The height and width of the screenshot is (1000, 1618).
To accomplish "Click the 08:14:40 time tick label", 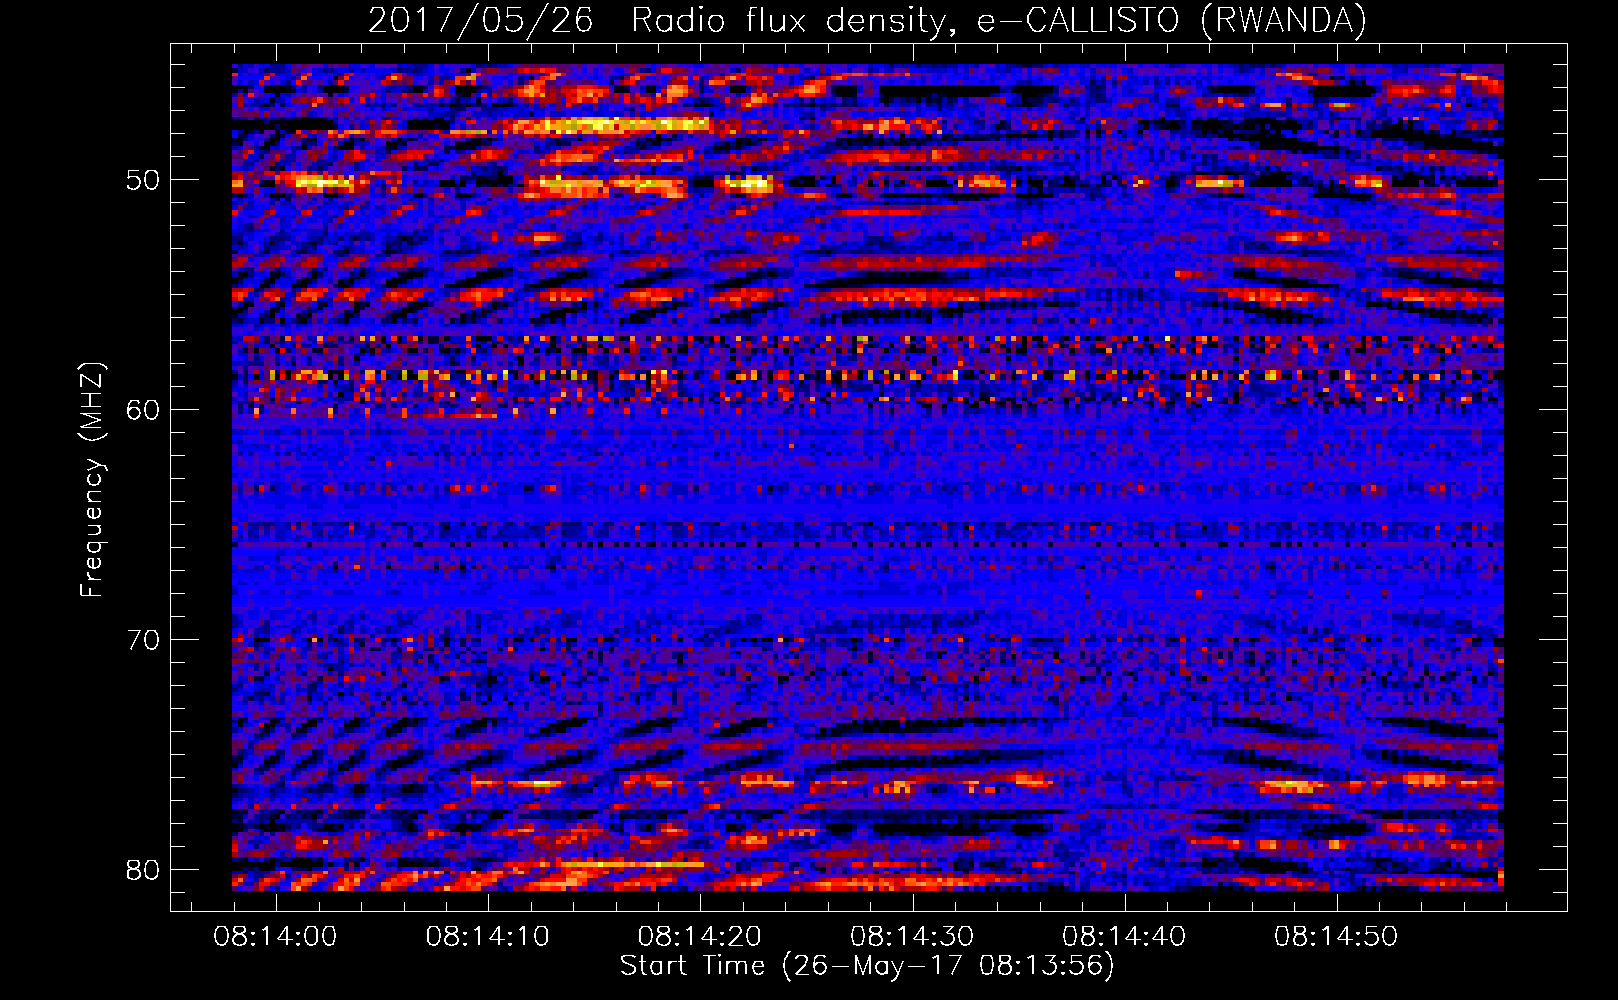I will pos(1123,937).
